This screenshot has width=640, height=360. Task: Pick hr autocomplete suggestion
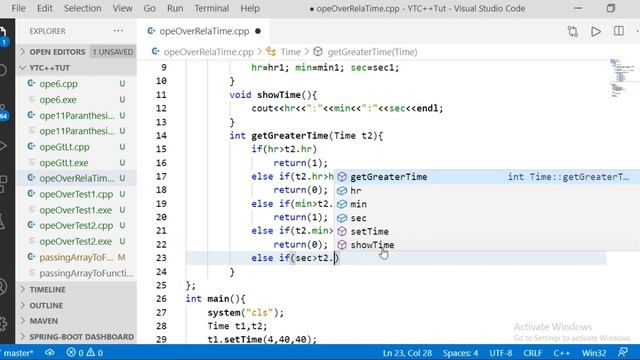[x=487, y=191]
